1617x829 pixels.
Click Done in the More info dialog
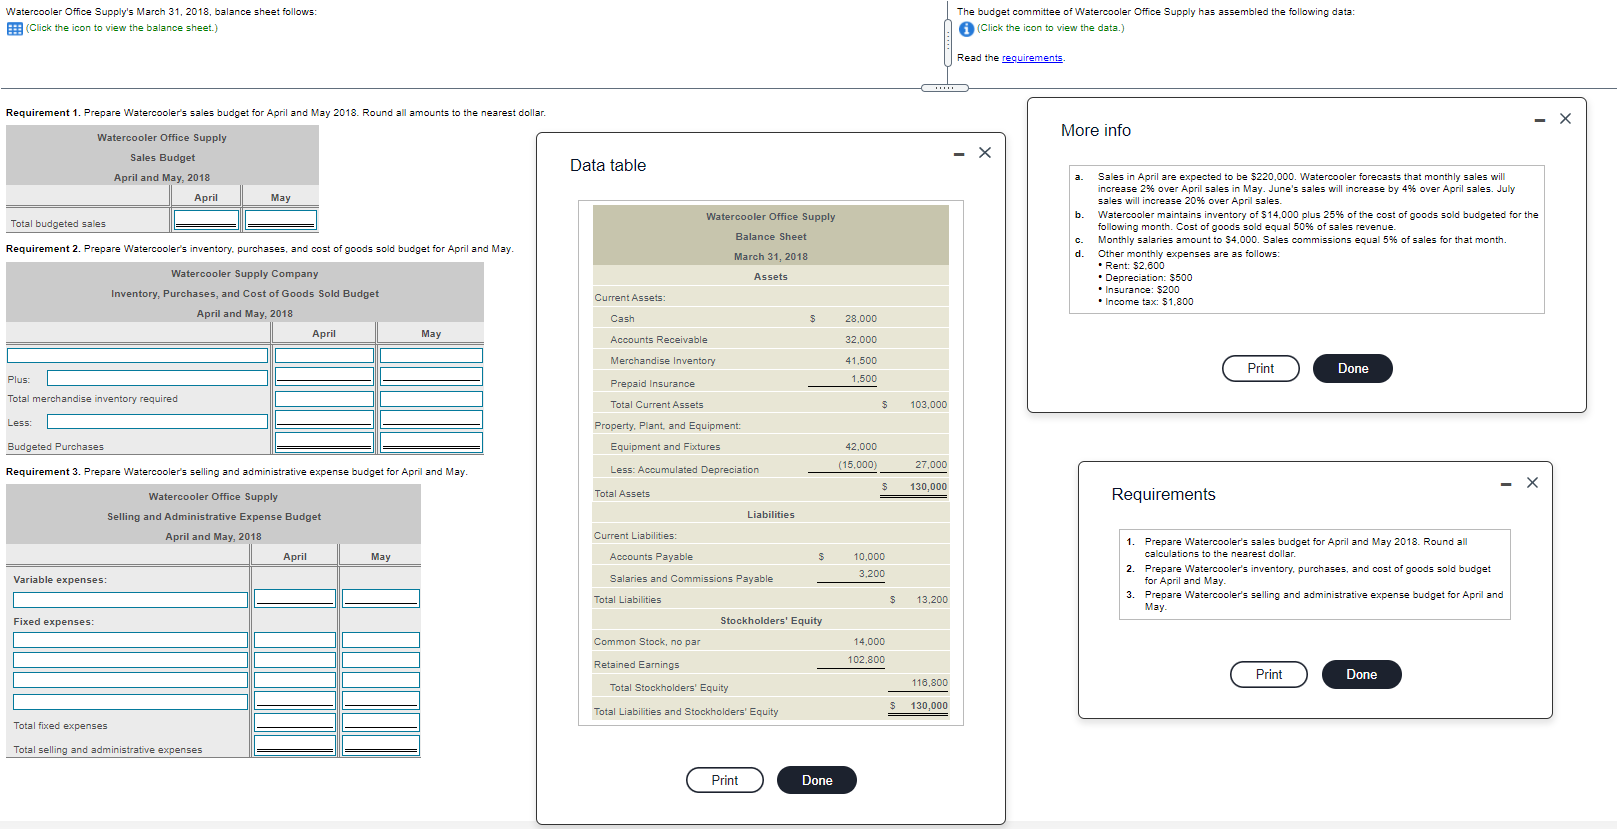[1353, 368]
